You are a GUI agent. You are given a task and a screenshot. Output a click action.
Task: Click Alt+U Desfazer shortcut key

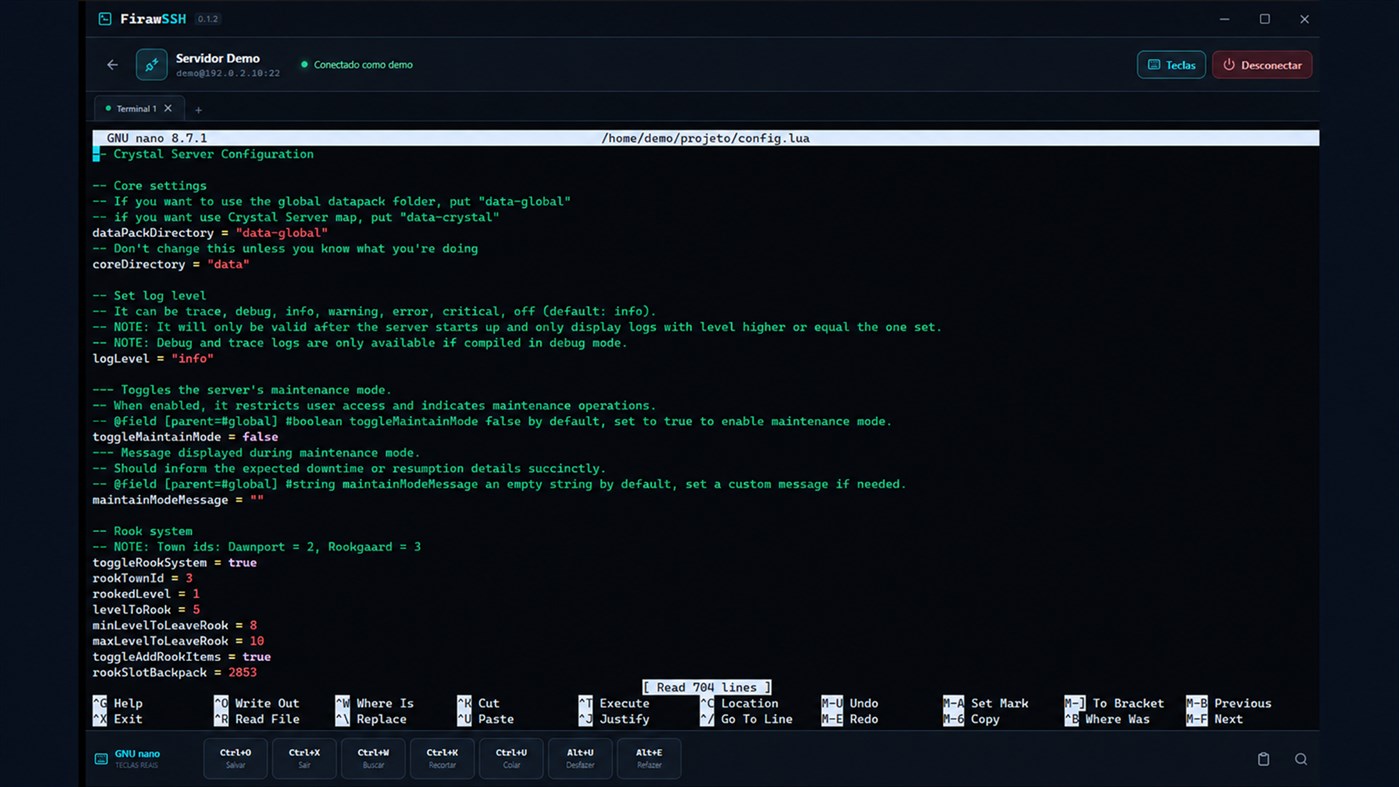[580, 758]
